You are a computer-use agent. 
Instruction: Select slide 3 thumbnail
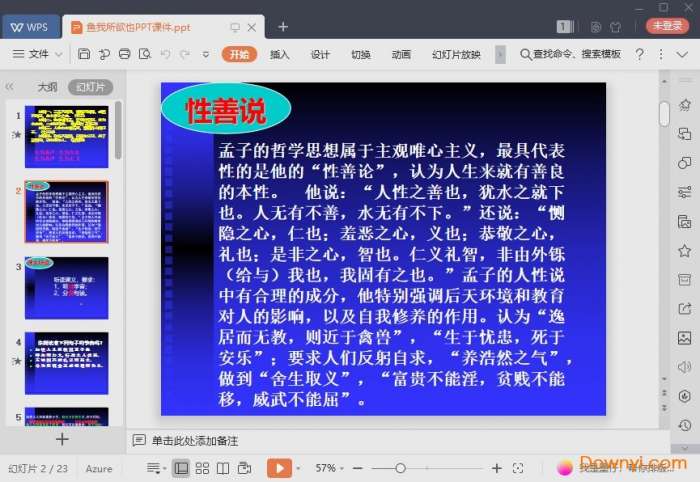pyautogui.click(x=67, y=288)
